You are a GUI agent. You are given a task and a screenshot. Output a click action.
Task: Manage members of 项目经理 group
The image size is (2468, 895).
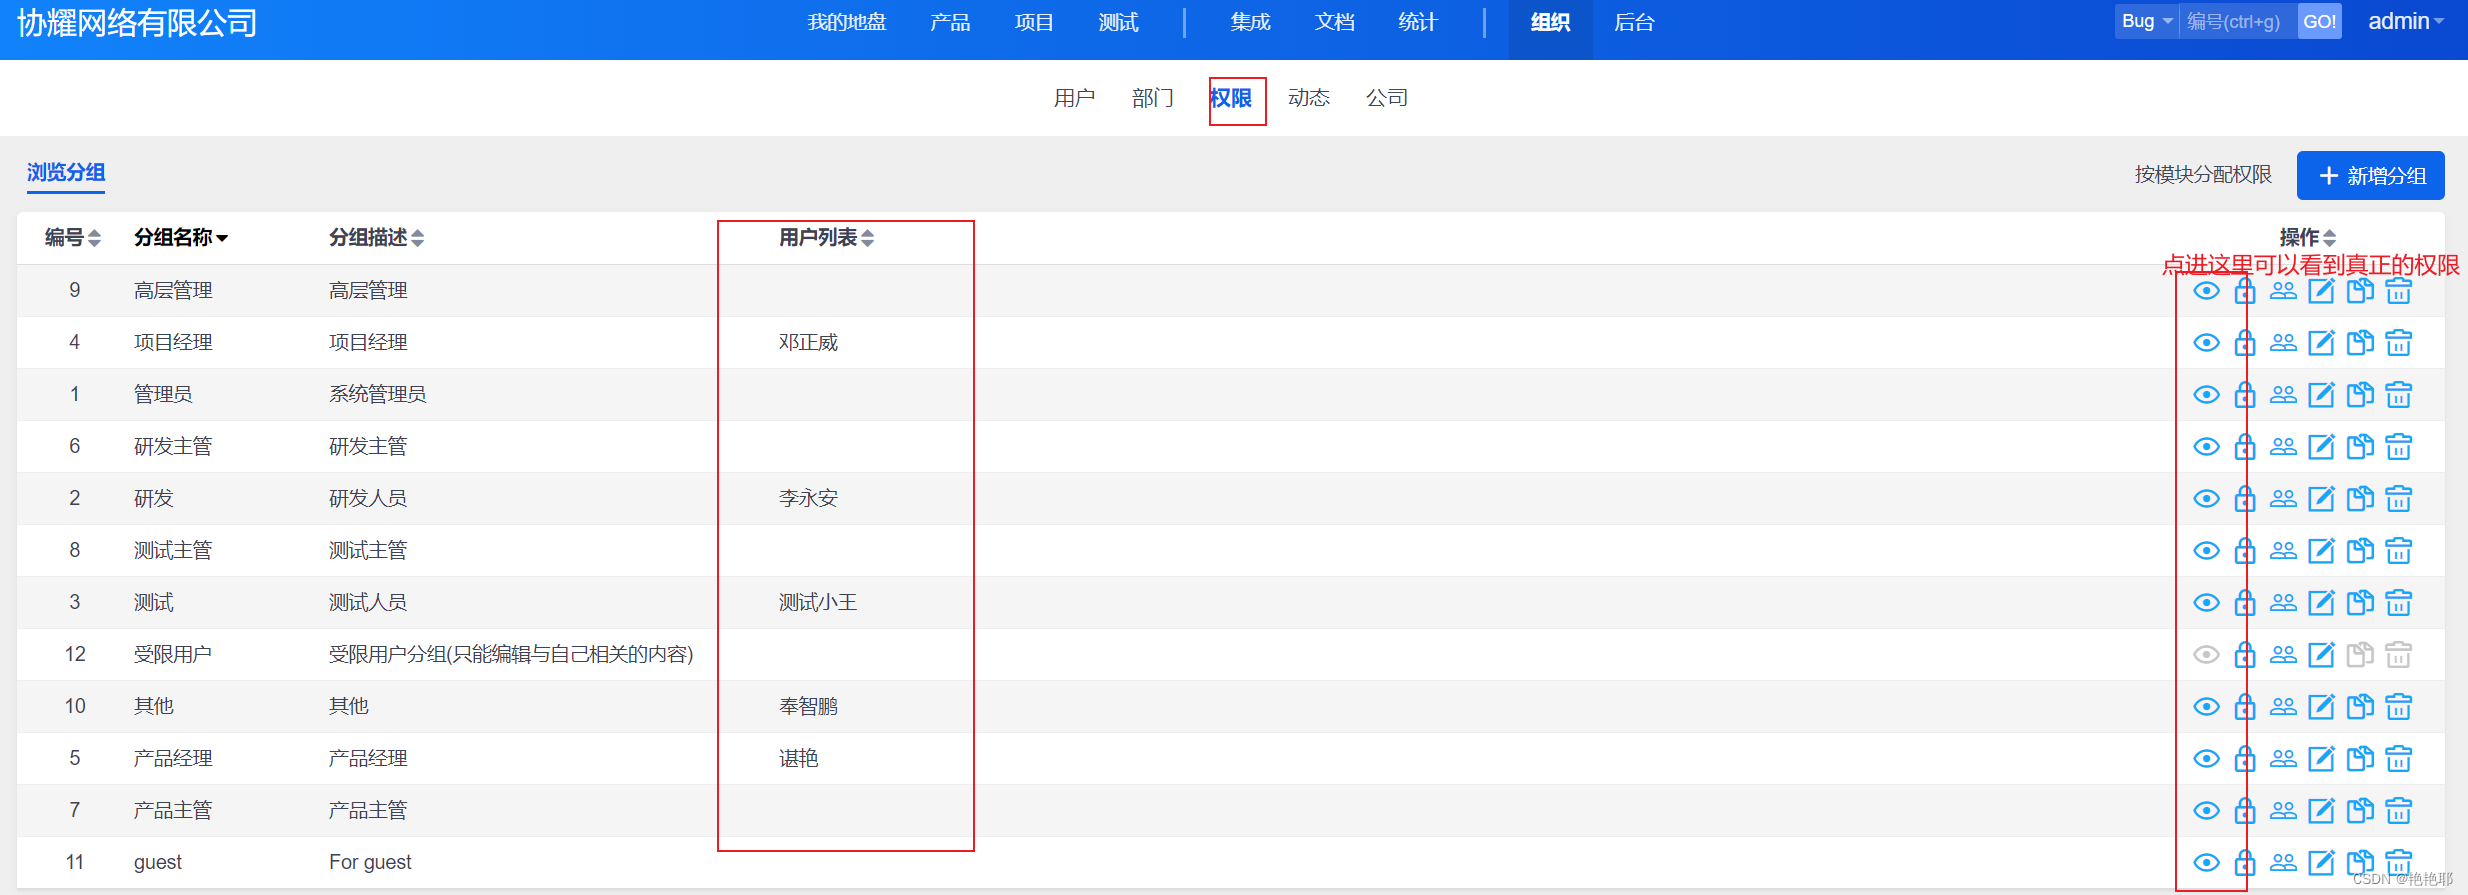(x=2283, y=343)
